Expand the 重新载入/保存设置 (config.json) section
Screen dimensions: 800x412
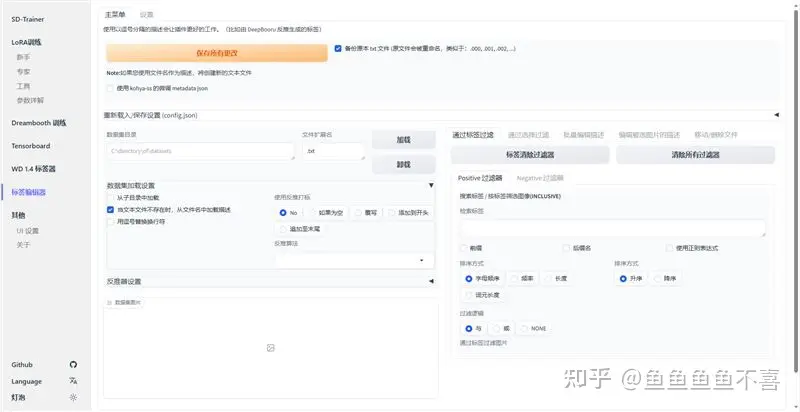(x=774, y=116)
